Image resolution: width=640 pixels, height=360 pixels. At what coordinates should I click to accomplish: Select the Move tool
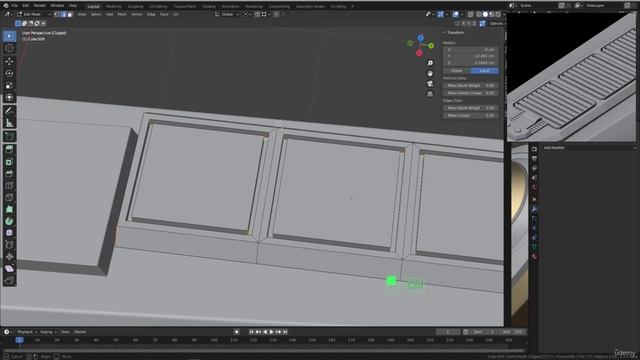coord(9,61)
